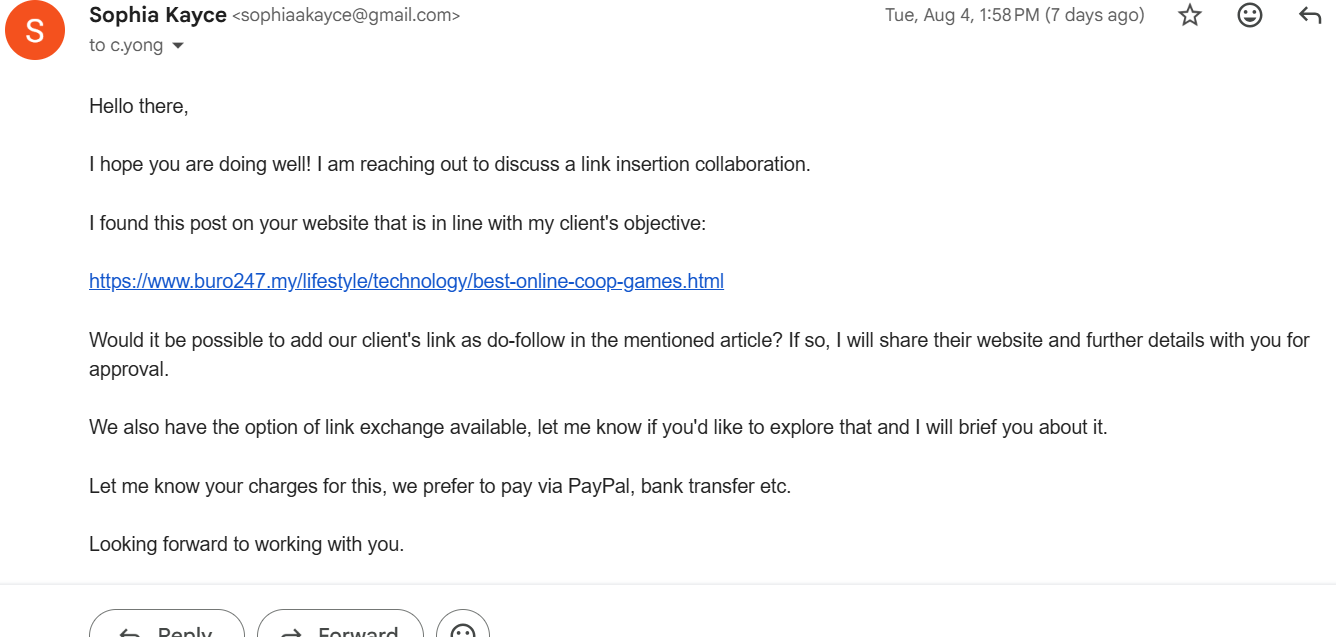Click the 'to c.yong' recipient text
Viewport: 1336px width, 637px height.
126,46
